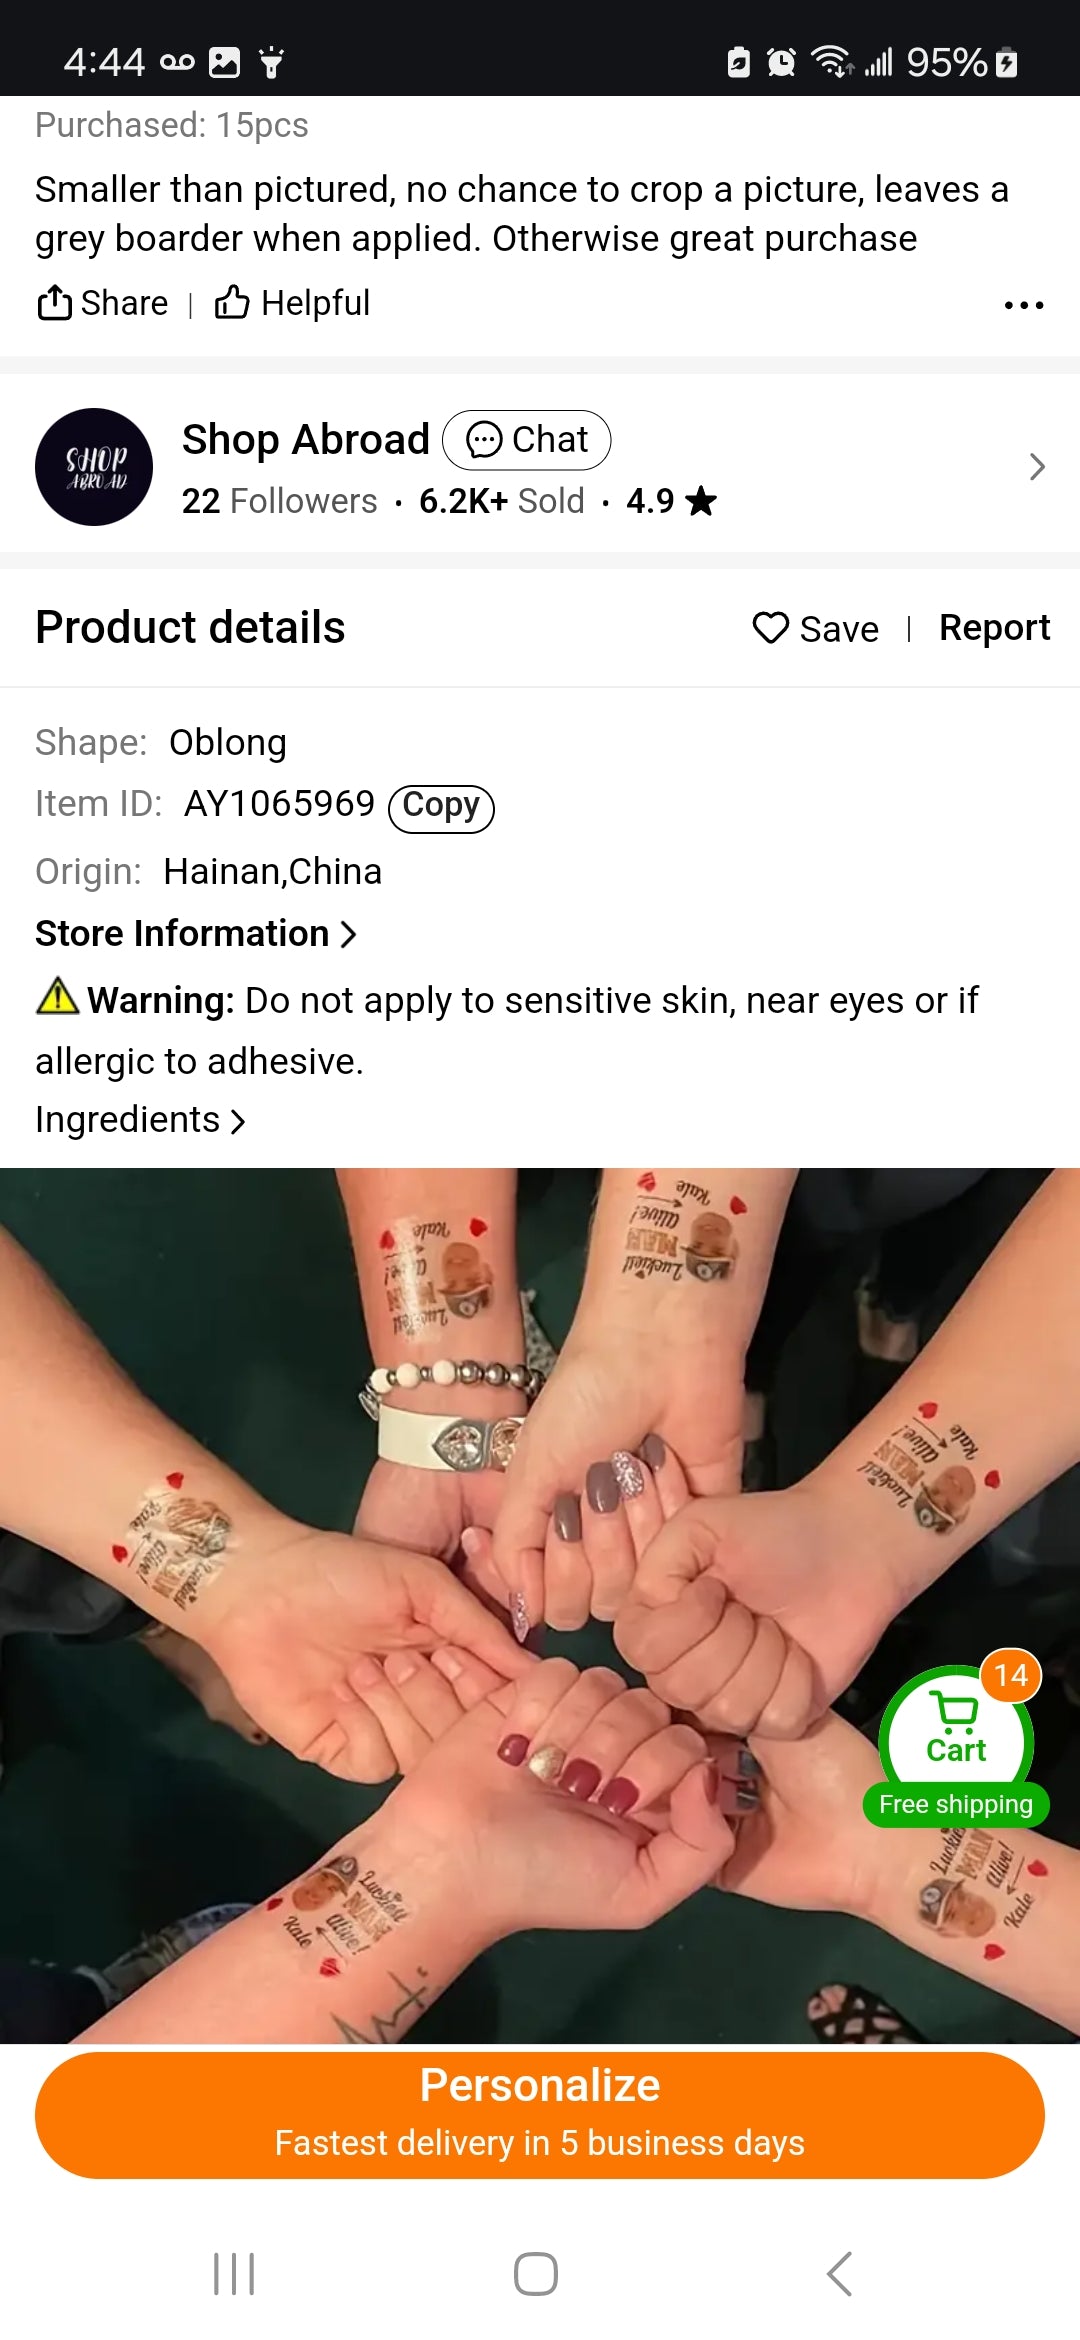Expand the Shop Abroad store page chevron
This screenshot has width=1080, height=2340.
coord(1037,467)
